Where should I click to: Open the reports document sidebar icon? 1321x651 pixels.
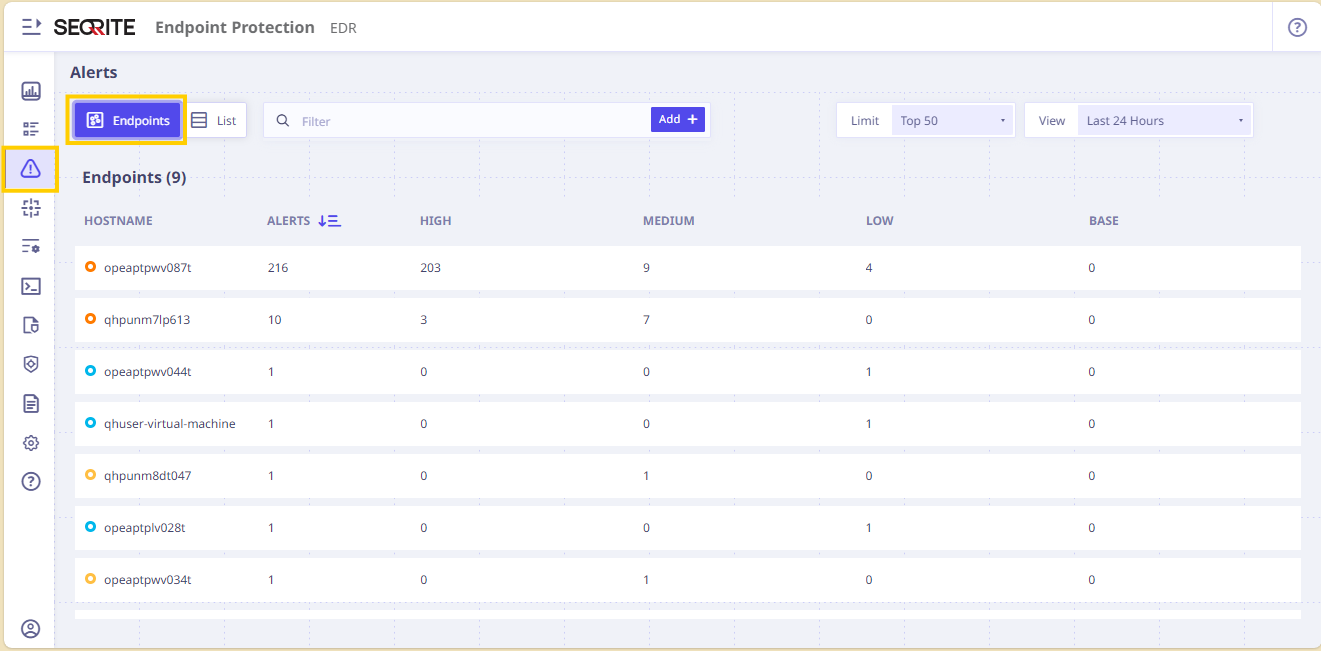(x=31, y=403)
